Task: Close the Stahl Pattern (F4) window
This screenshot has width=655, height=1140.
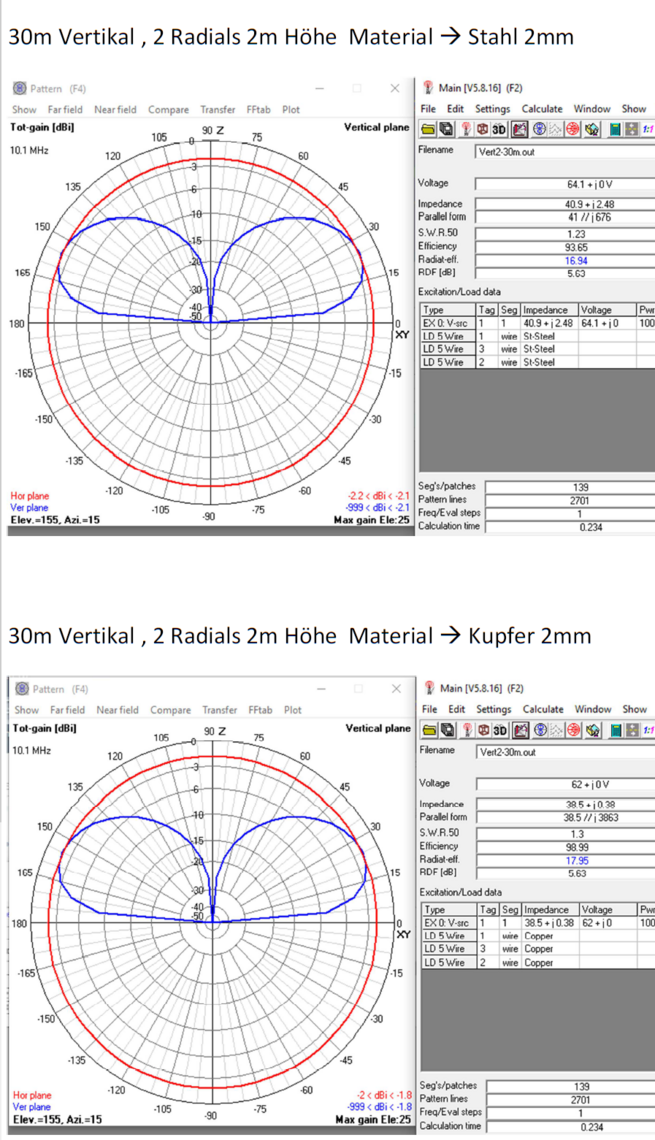Action: (x=395, y=88)
